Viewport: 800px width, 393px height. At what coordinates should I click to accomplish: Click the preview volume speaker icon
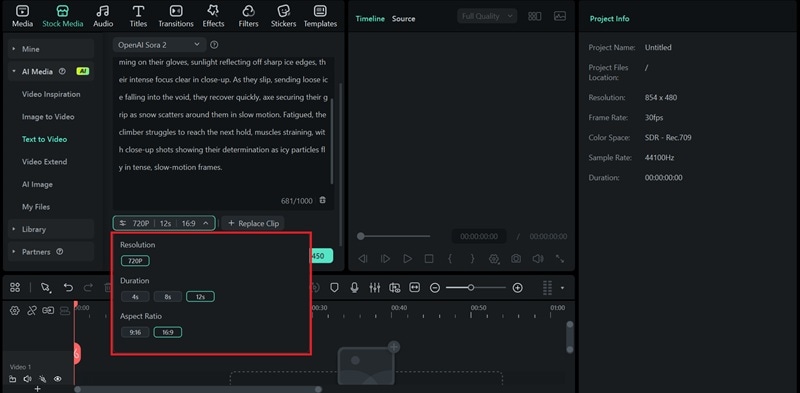pos(538,259)
